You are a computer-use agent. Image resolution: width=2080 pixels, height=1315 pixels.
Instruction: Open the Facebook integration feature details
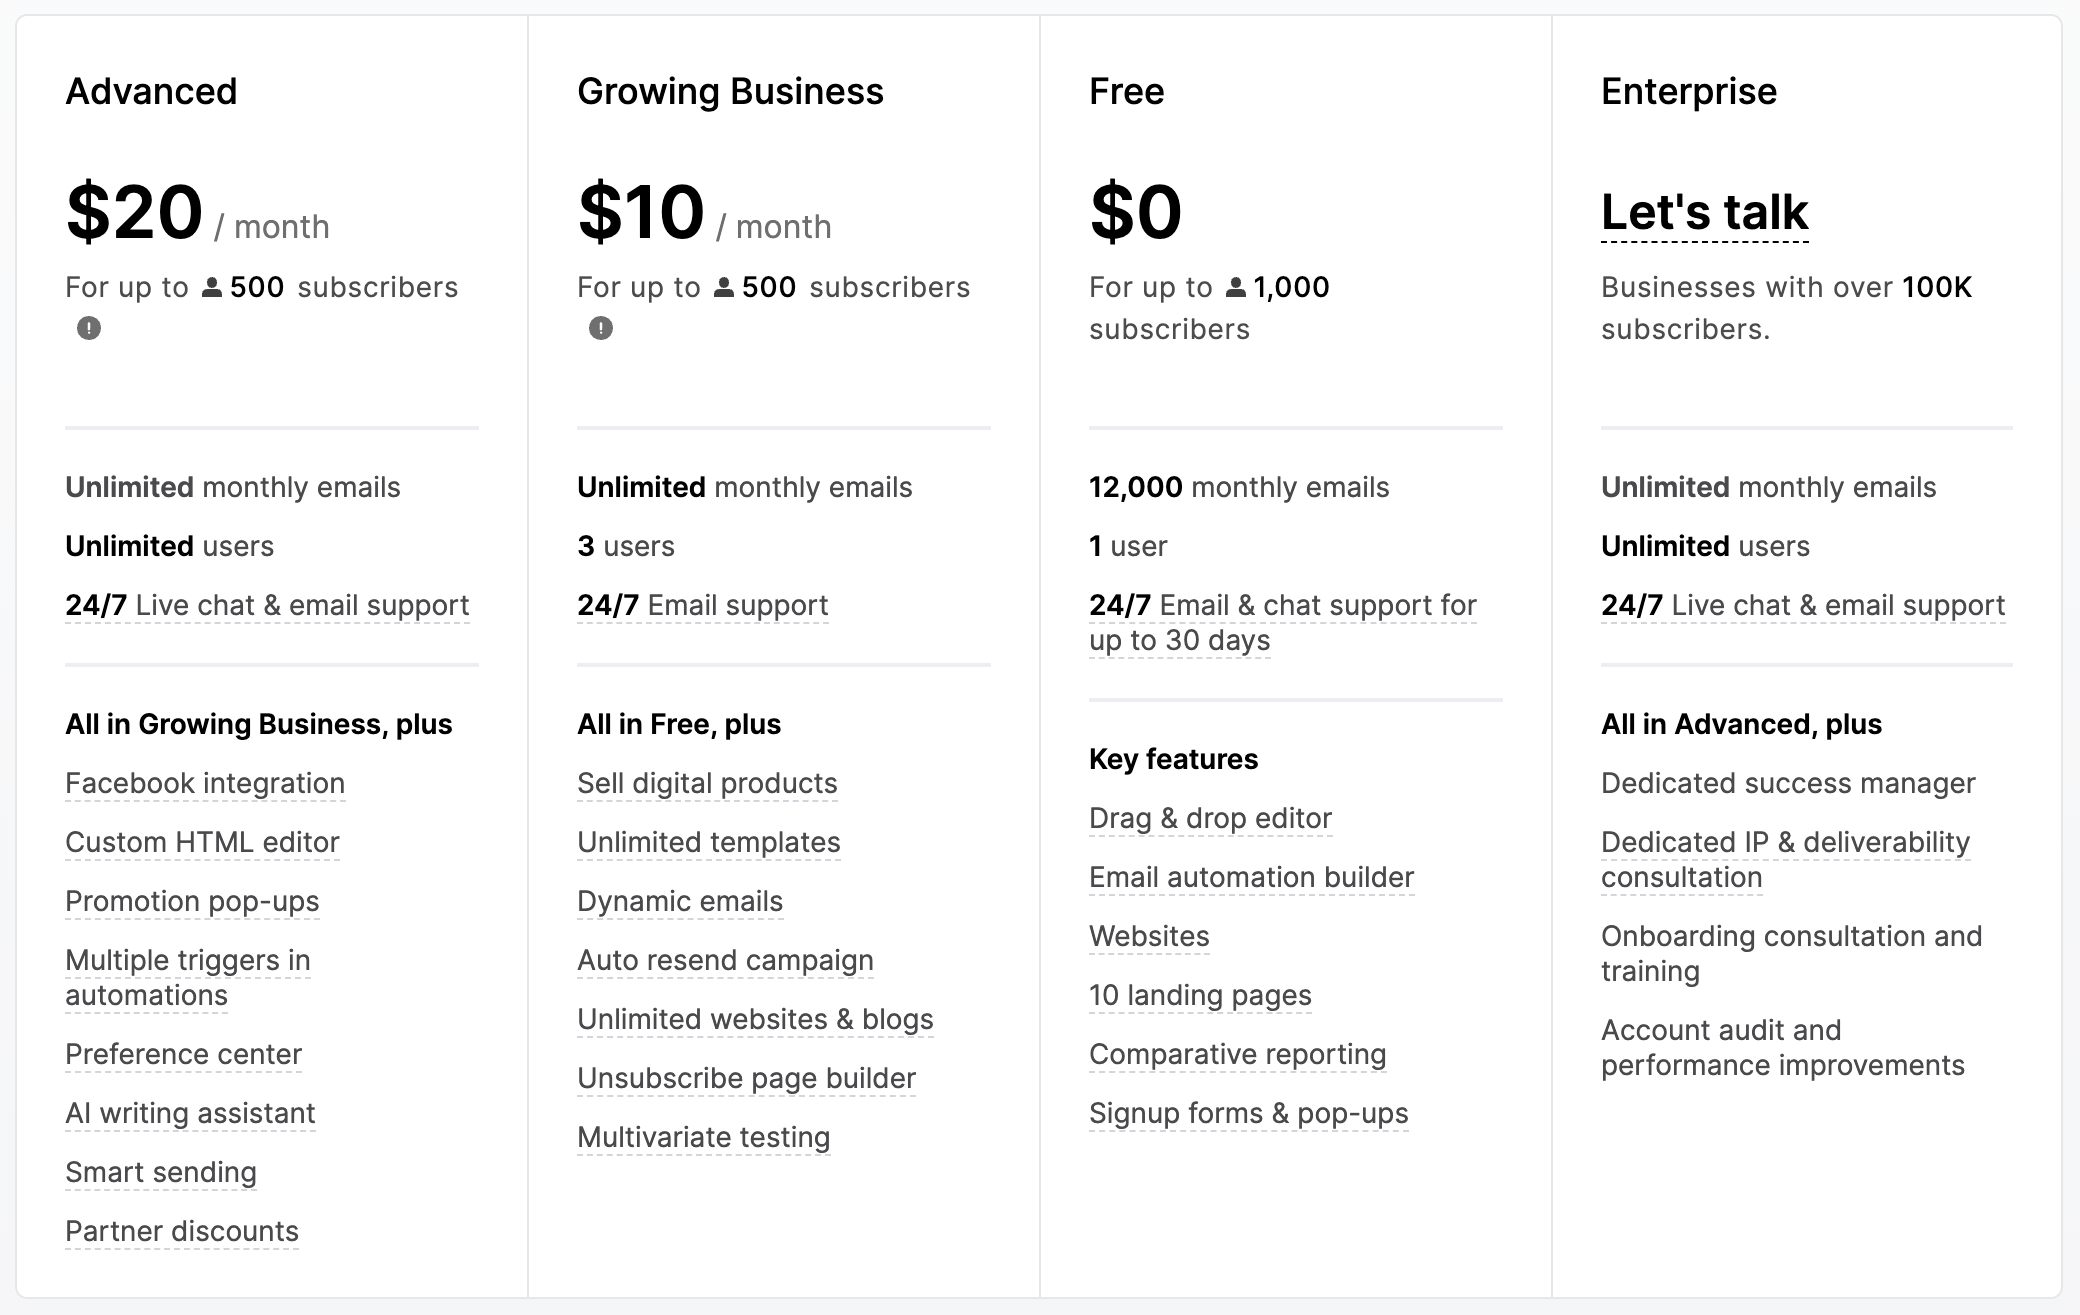(x=204, y=784)
